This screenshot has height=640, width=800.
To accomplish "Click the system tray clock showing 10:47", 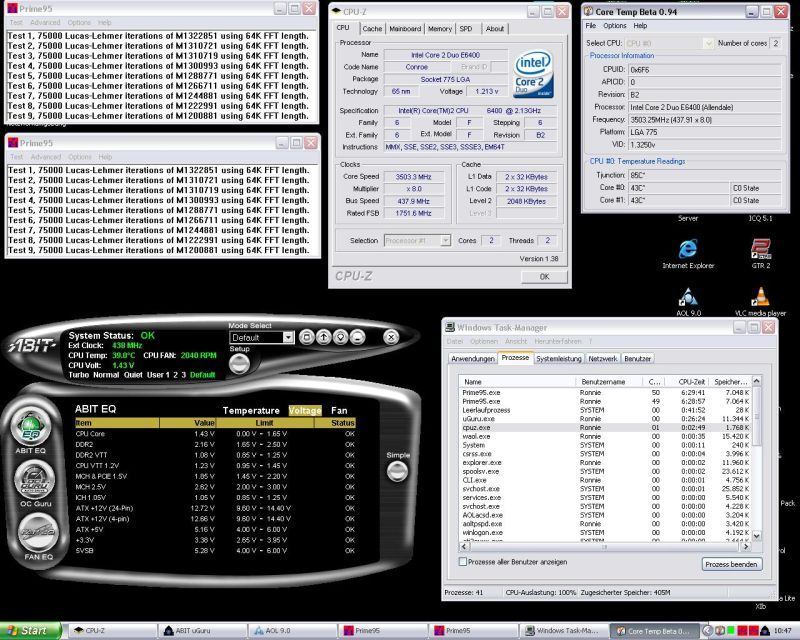I will [x=783, y=631].
